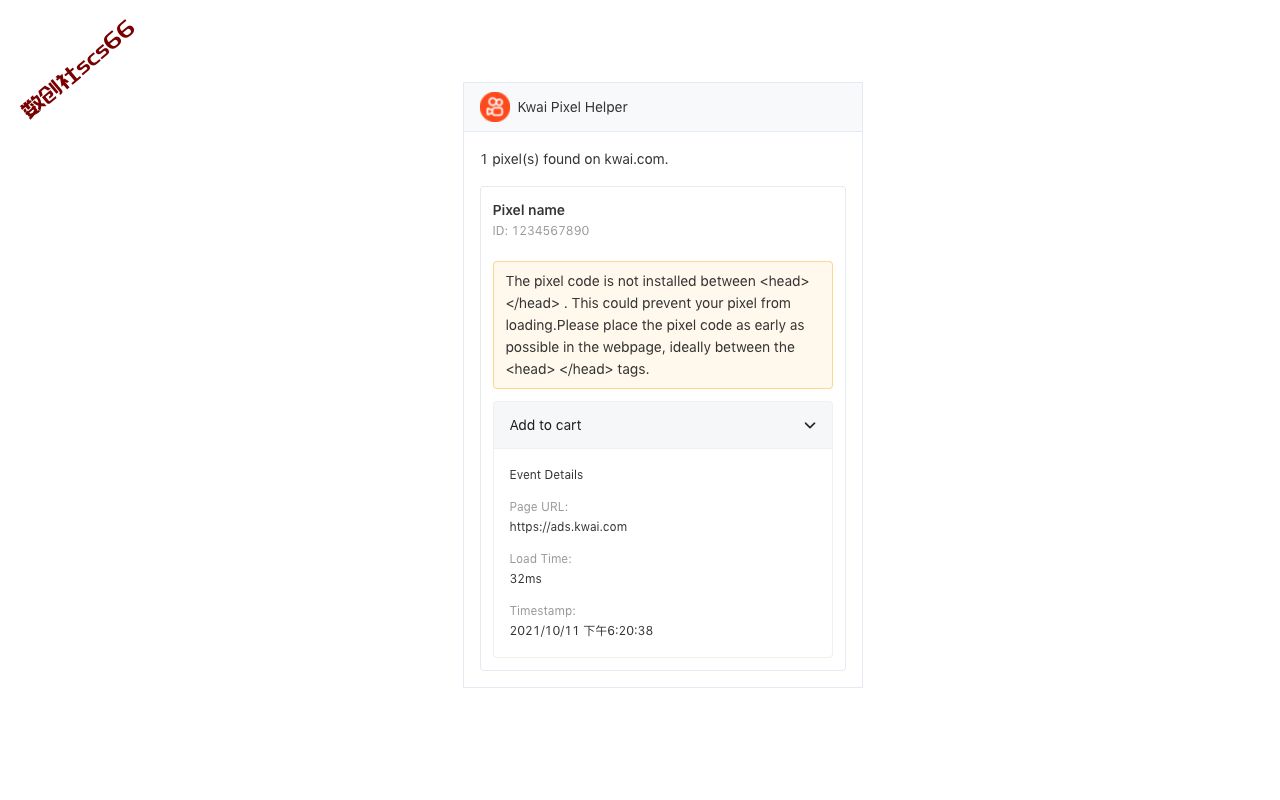This screenshot has width=1280, height=800.
Task: Click the red watermark text in corner
Action: 78,69
